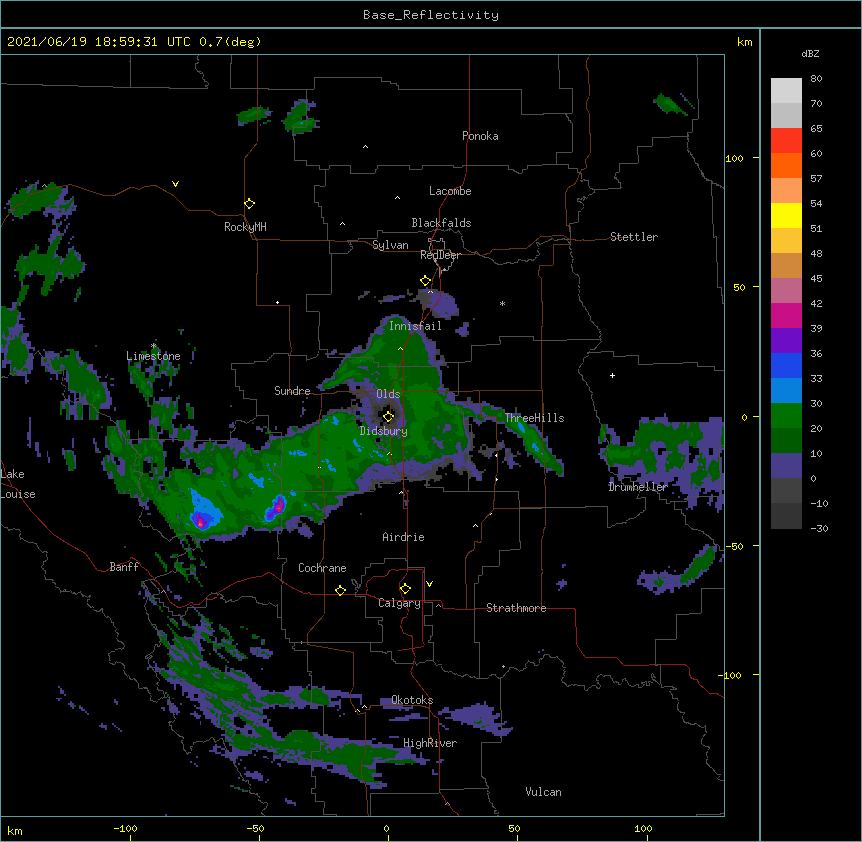Click the magenta storm core west of Airdrie
Image resolution: width=862 pixels, height=842 pixels.
[x=279, y=504]
